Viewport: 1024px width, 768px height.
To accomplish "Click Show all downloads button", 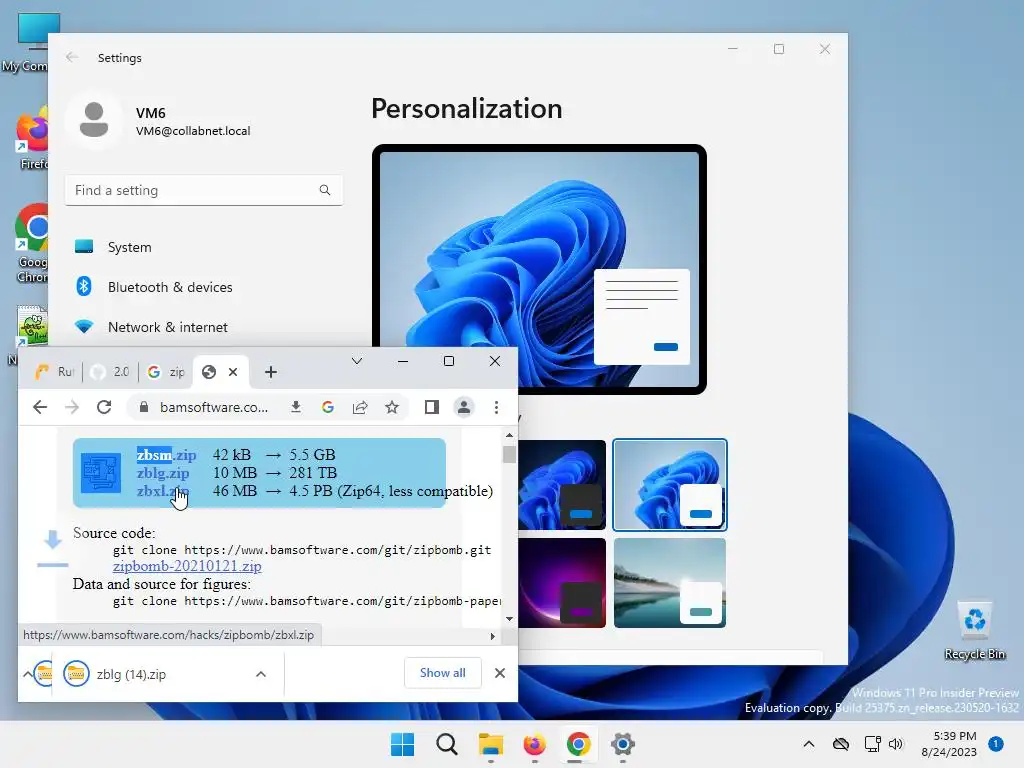I will pos(443,673).
